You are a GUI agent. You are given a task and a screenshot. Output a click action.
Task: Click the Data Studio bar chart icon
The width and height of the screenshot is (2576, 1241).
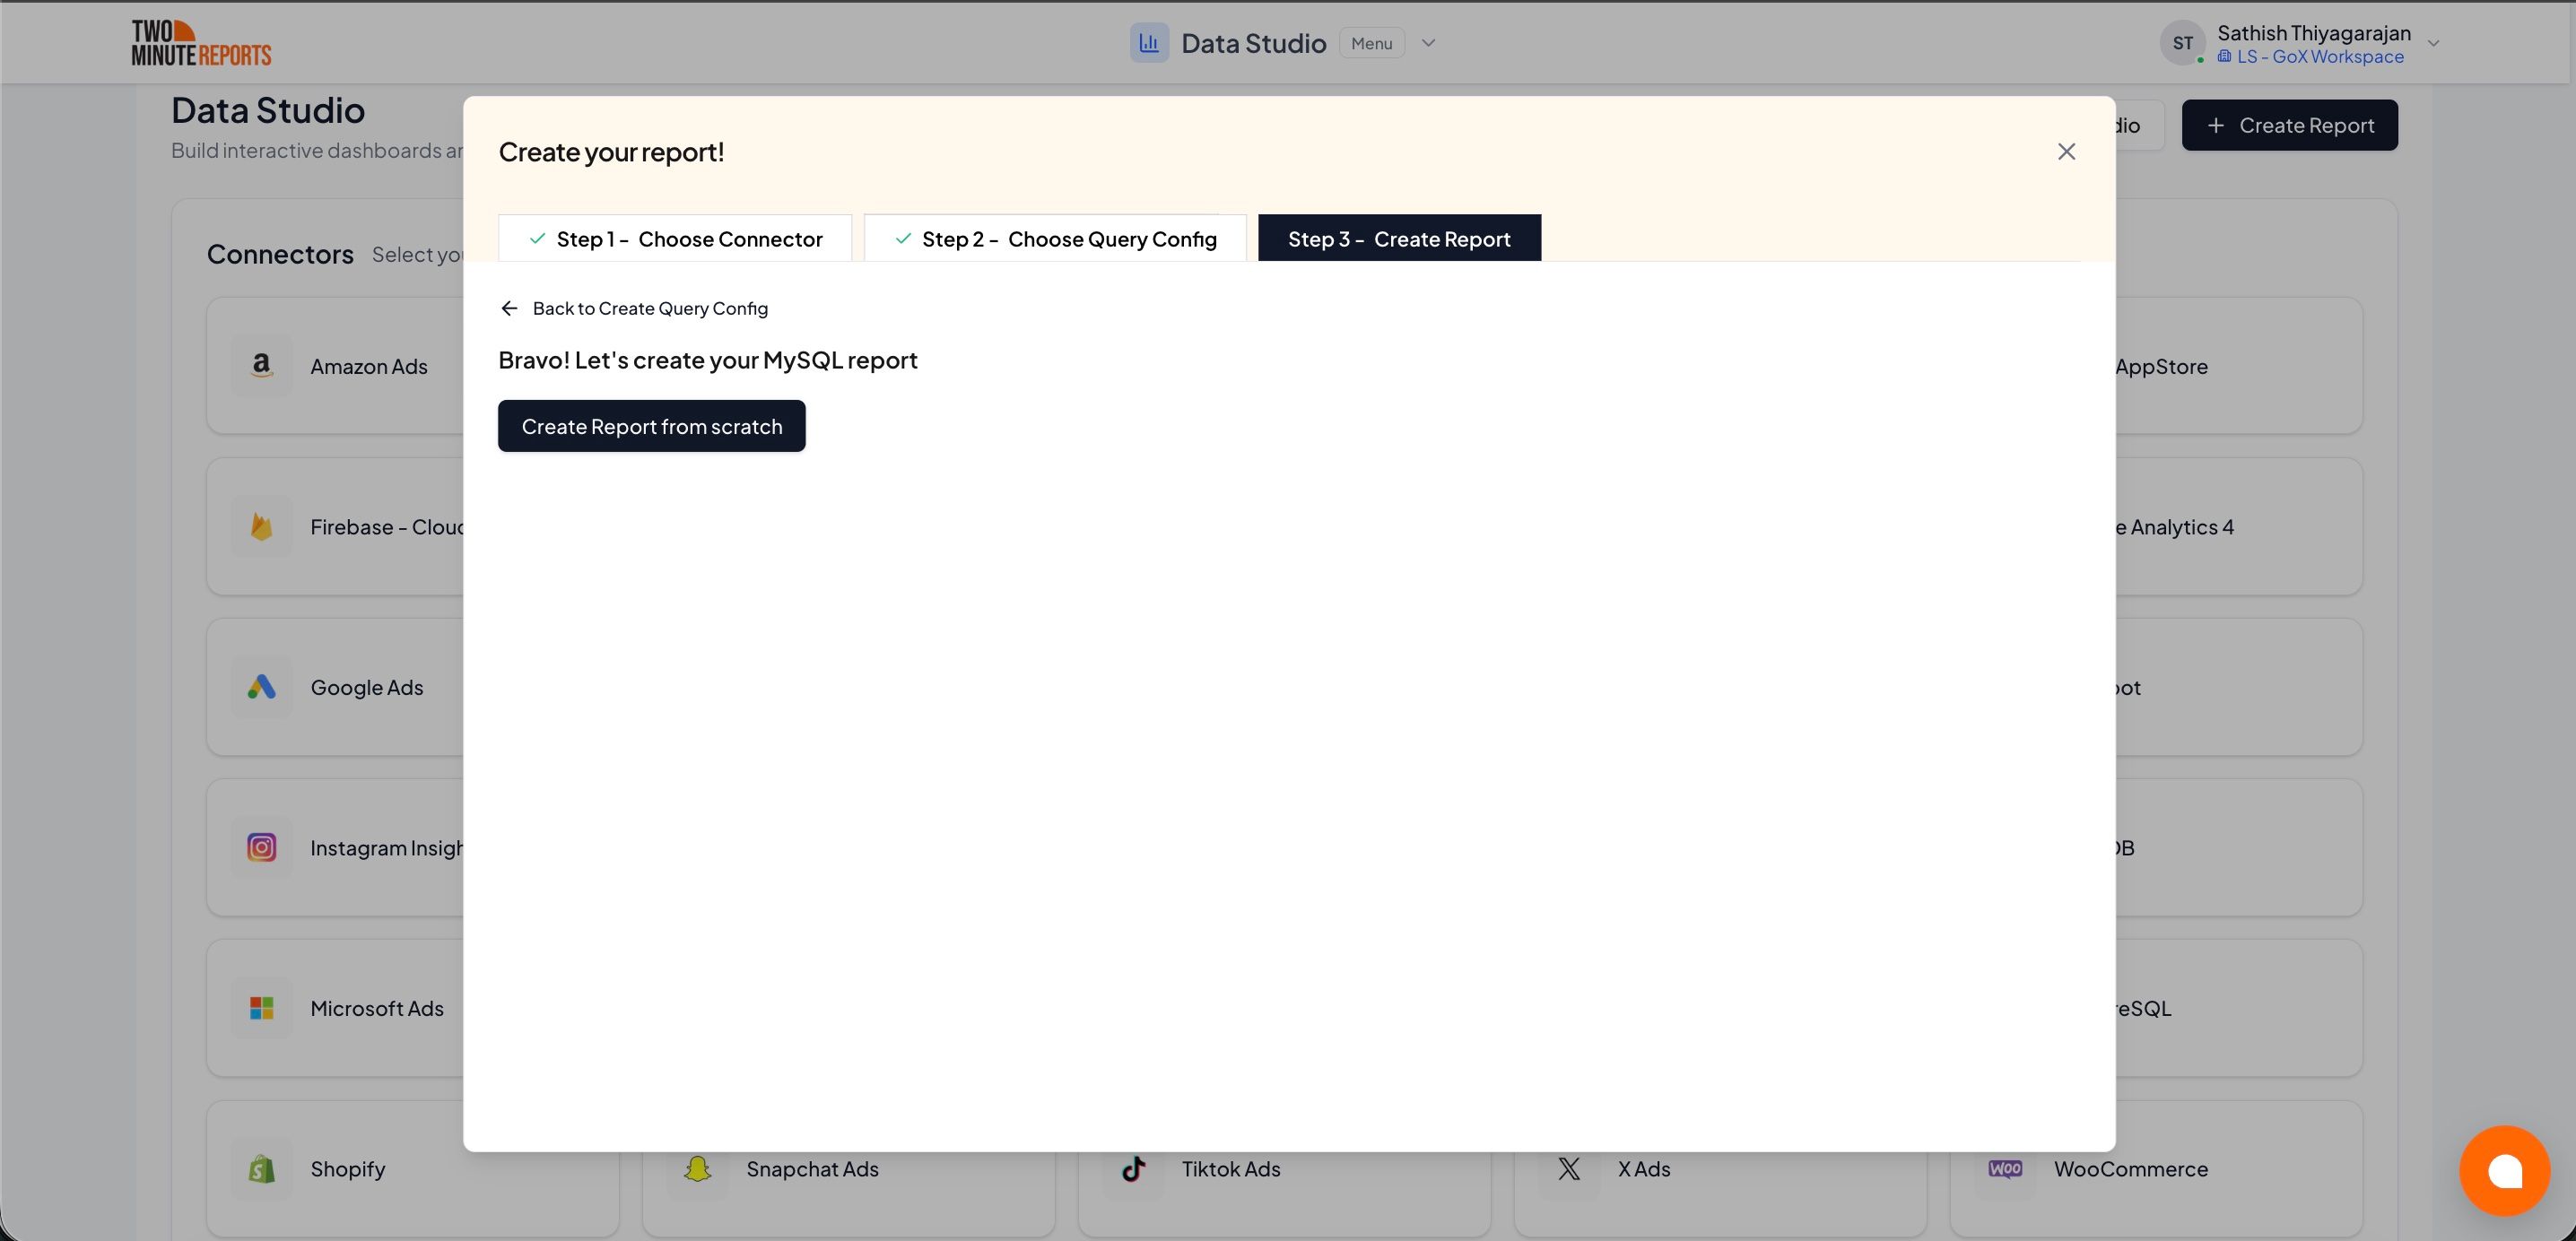pyautogui.click(x=1148, y=42)
